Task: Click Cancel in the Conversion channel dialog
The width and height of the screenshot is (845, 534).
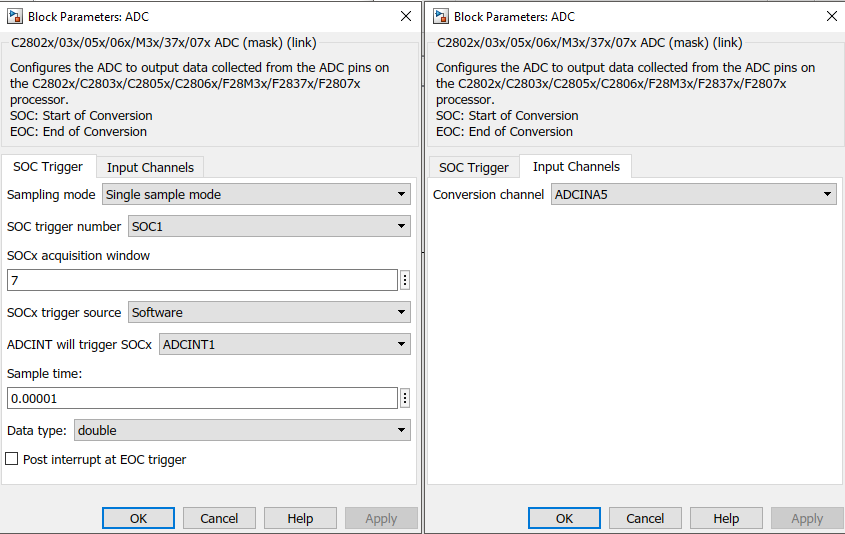Action: click(x=645, y=518)
